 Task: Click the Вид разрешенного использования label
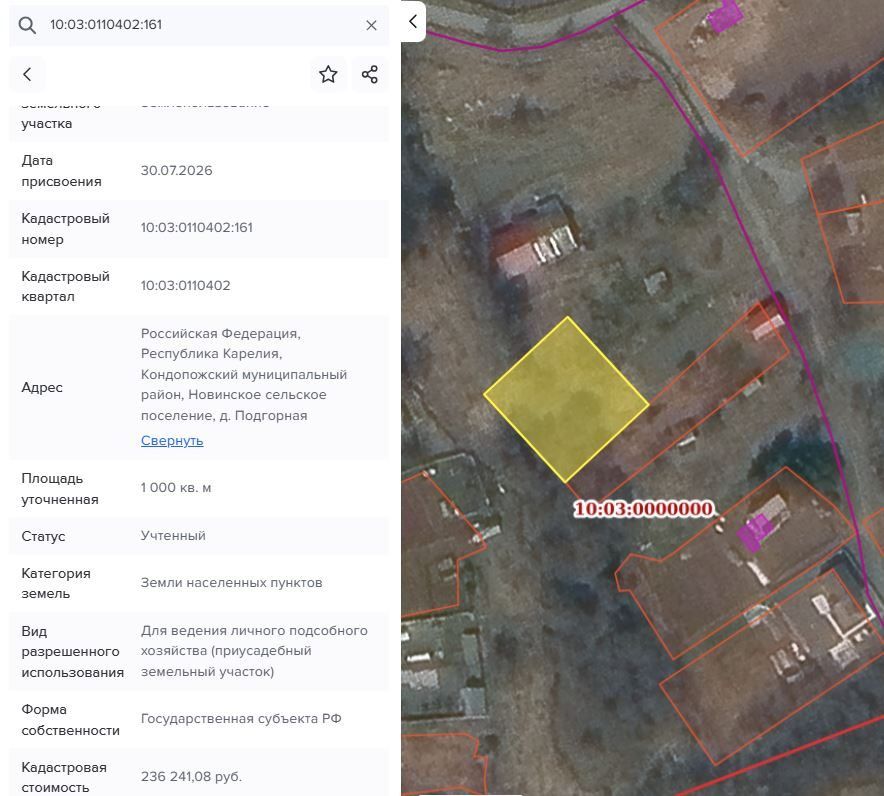(73, 652)
